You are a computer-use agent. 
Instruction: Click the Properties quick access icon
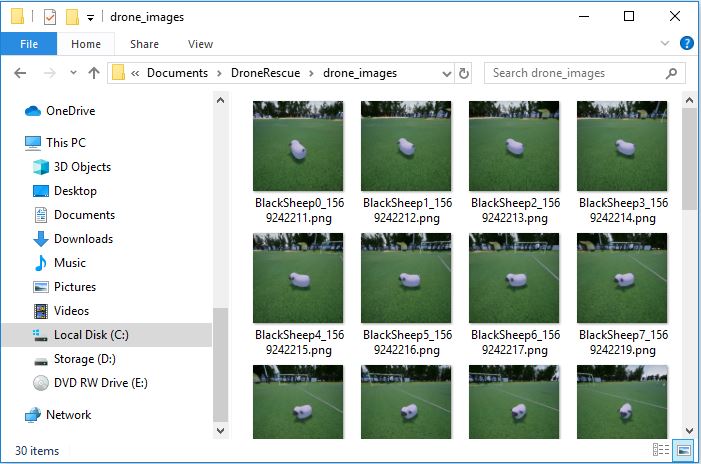pyautogui.click(x=50, y=17)
